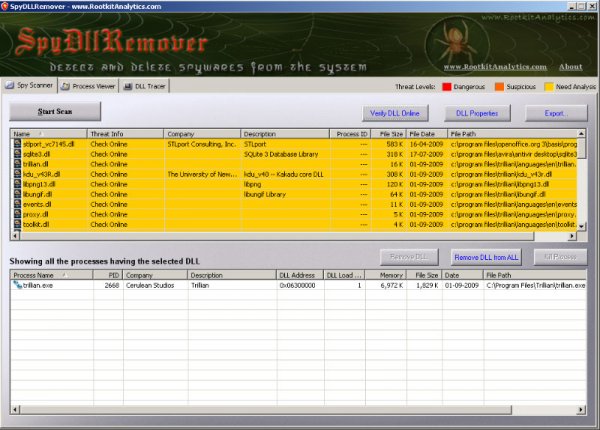Image resolution: width=600 pixels, height=430 pixels.
Task: Select the stlport_vc7145.dll row name
Action: 49,144
